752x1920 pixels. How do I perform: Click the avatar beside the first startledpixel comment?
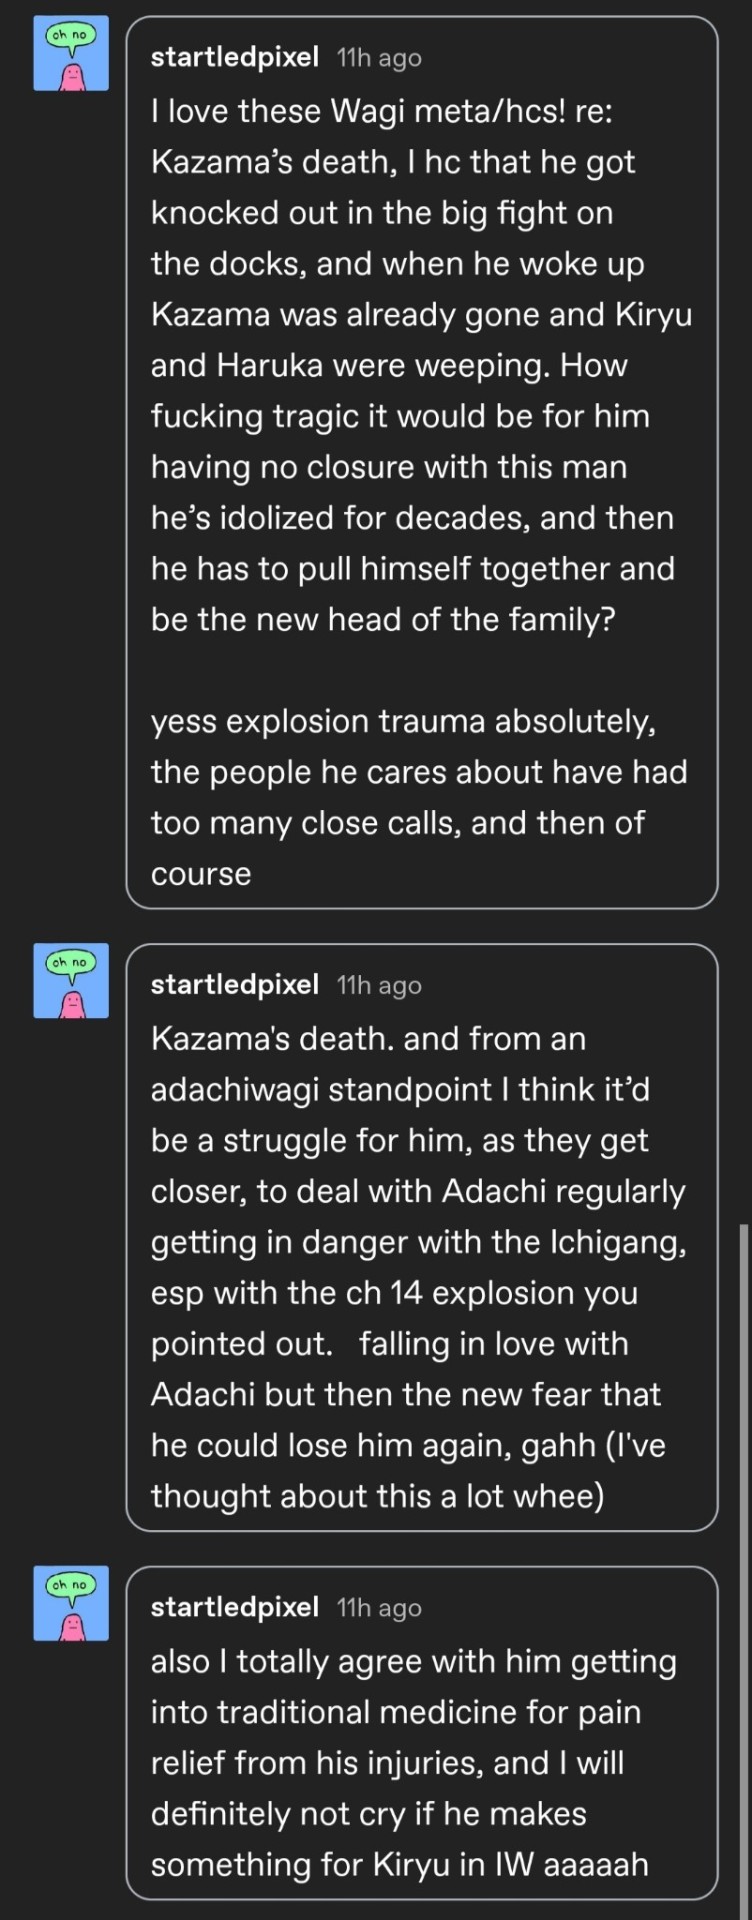(71, 54)
